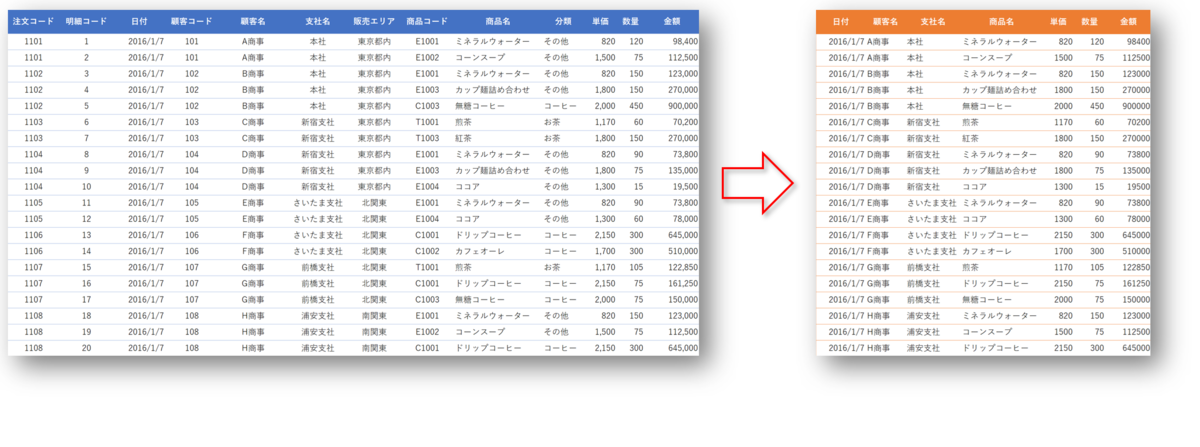Select 金額 header in blue table
This screenshot has height=447, width=1200.
click(x=673, y=21)
